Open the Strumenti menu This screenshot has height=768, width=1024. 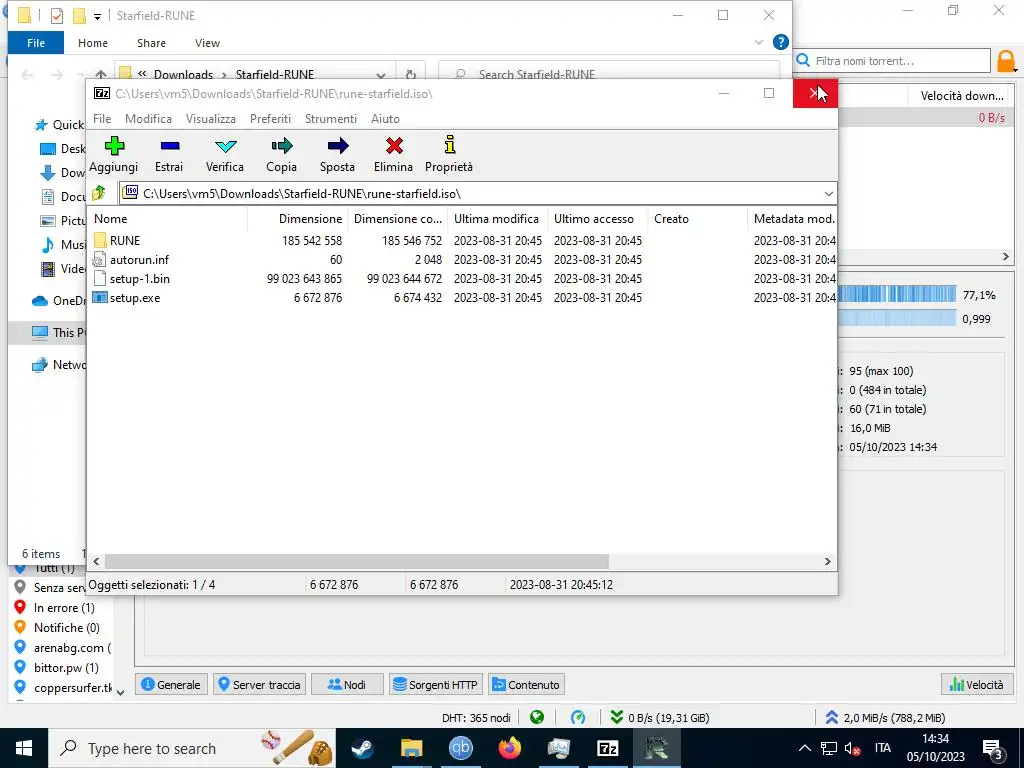click(x=330, y=119)
